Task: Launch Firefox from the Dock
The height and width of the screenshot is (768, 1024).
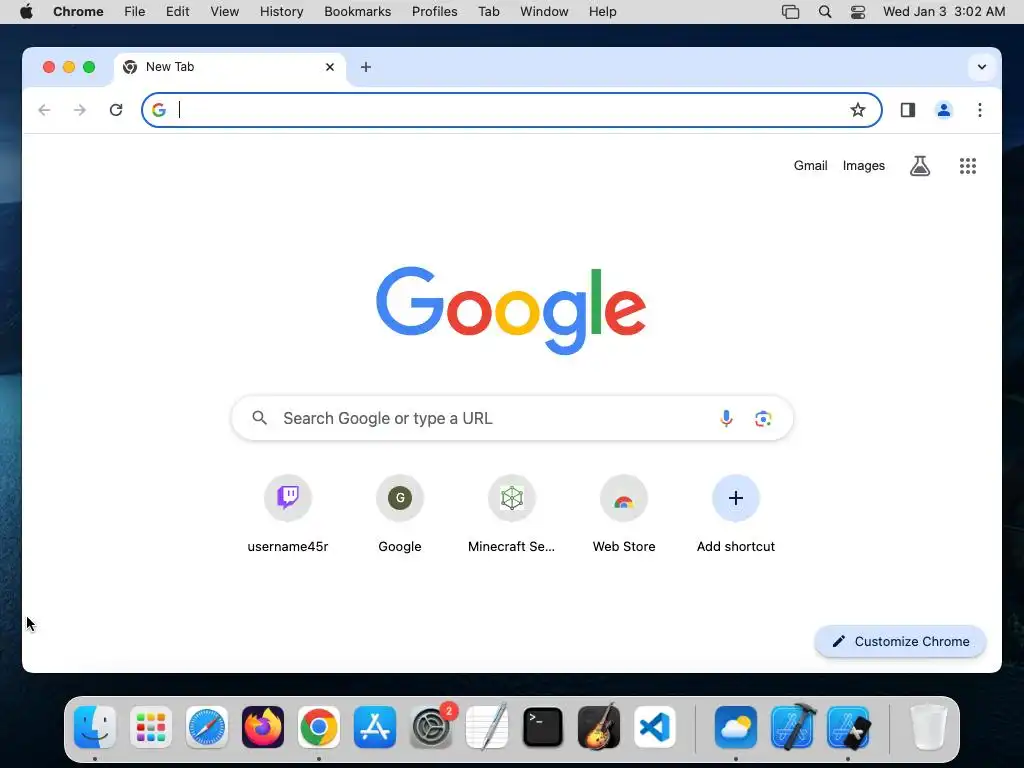Action: pyautogui.click(x=263, y=727)
